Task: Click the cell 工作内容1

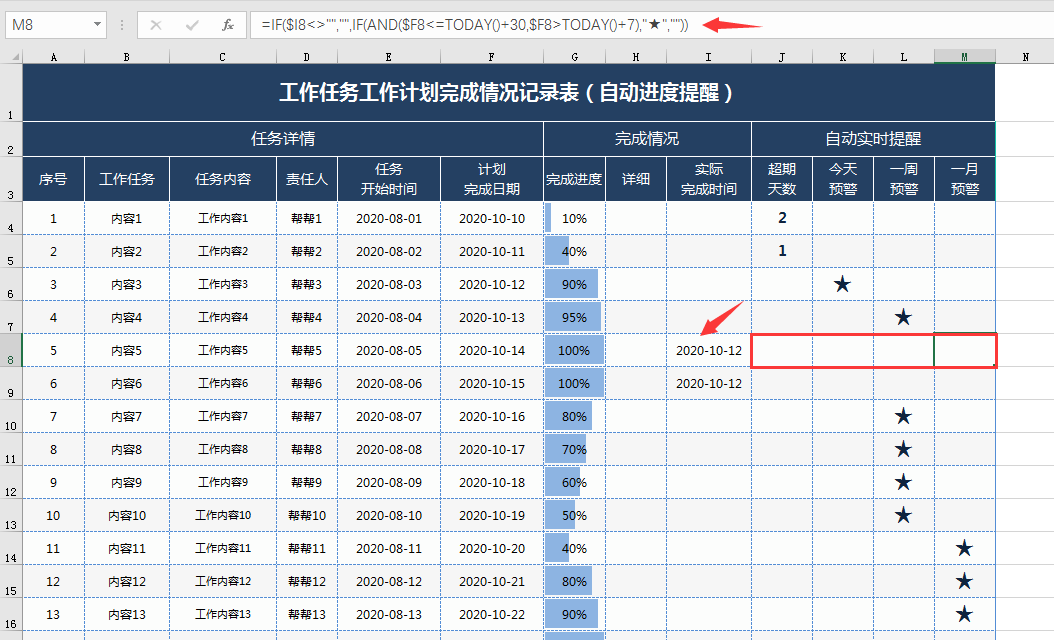Action: [222, 218]
